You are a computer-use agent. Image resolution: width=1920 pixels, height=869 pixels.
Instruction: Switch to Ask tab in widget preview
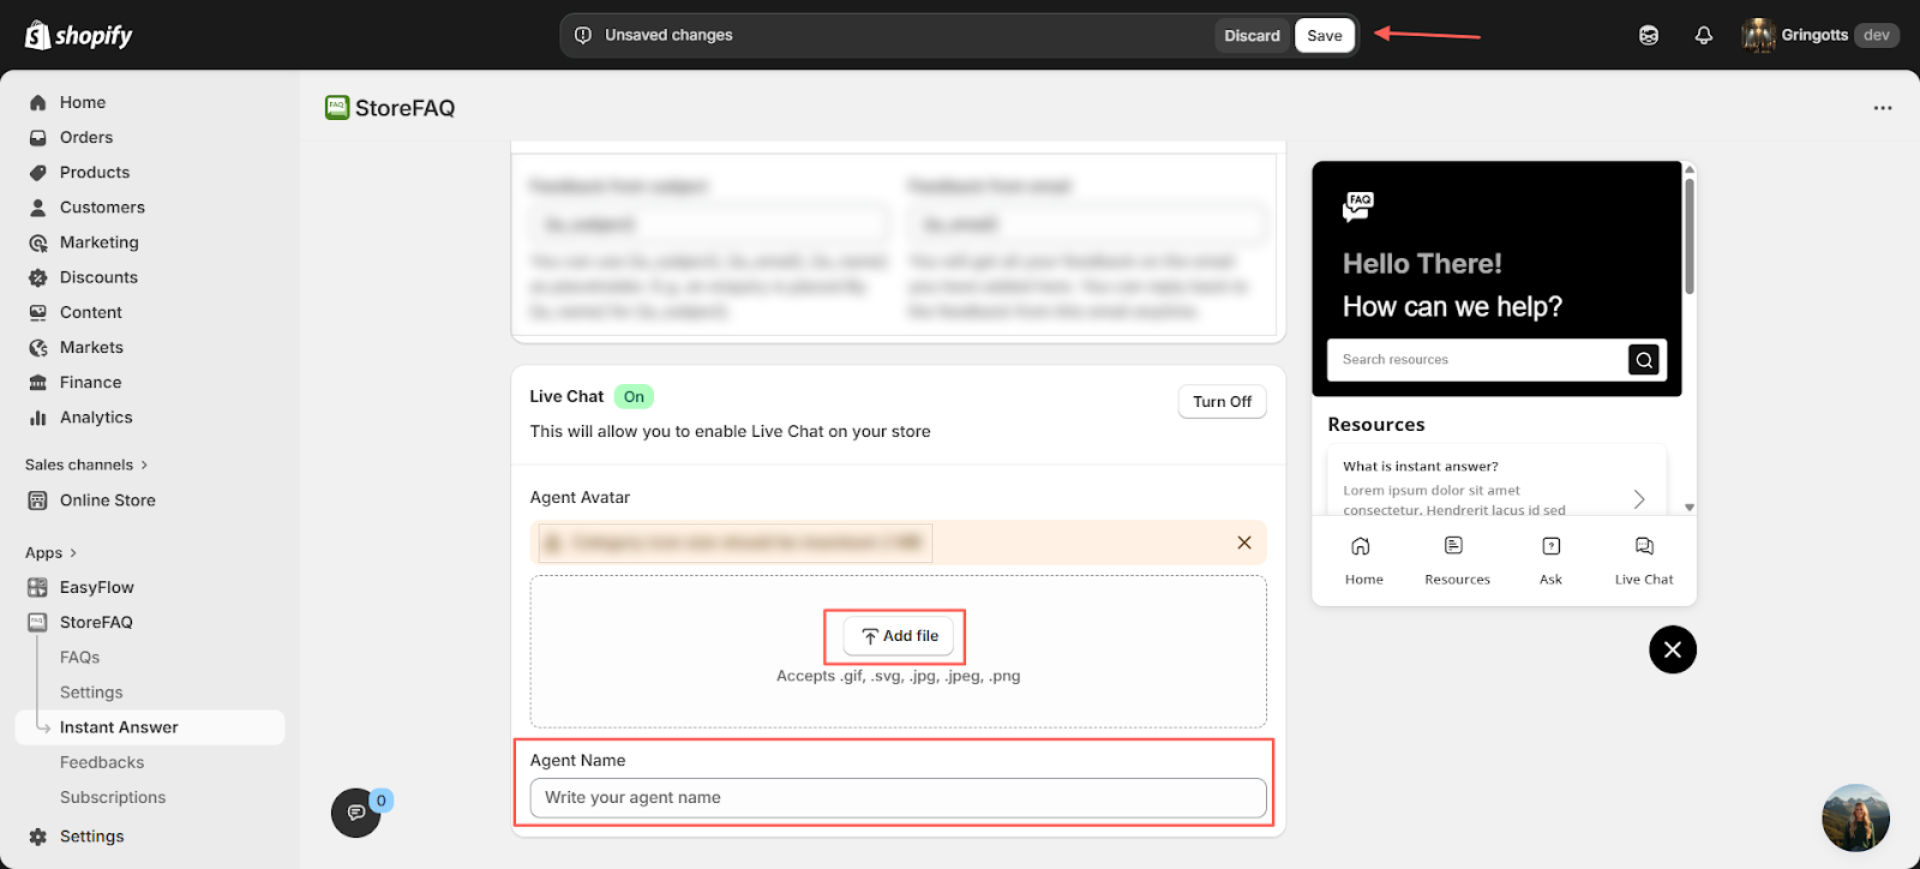(1550, 561)
